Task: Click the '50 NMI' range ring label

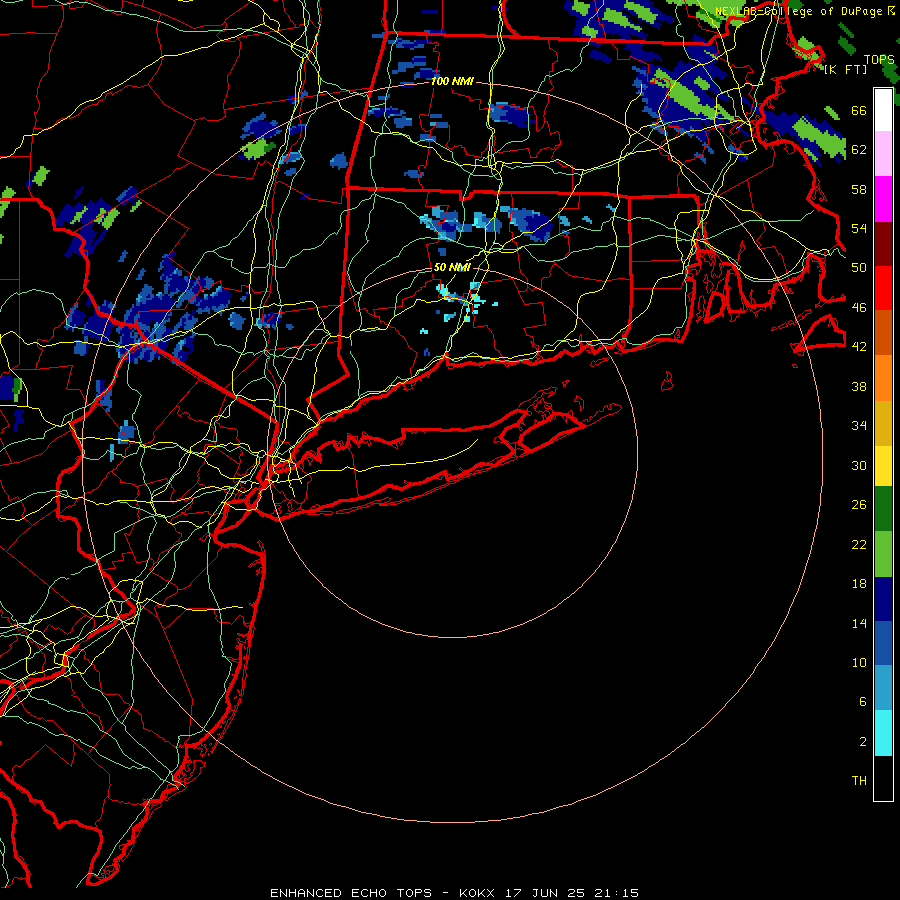Action: pyautogui.click(x=452, y=267)
